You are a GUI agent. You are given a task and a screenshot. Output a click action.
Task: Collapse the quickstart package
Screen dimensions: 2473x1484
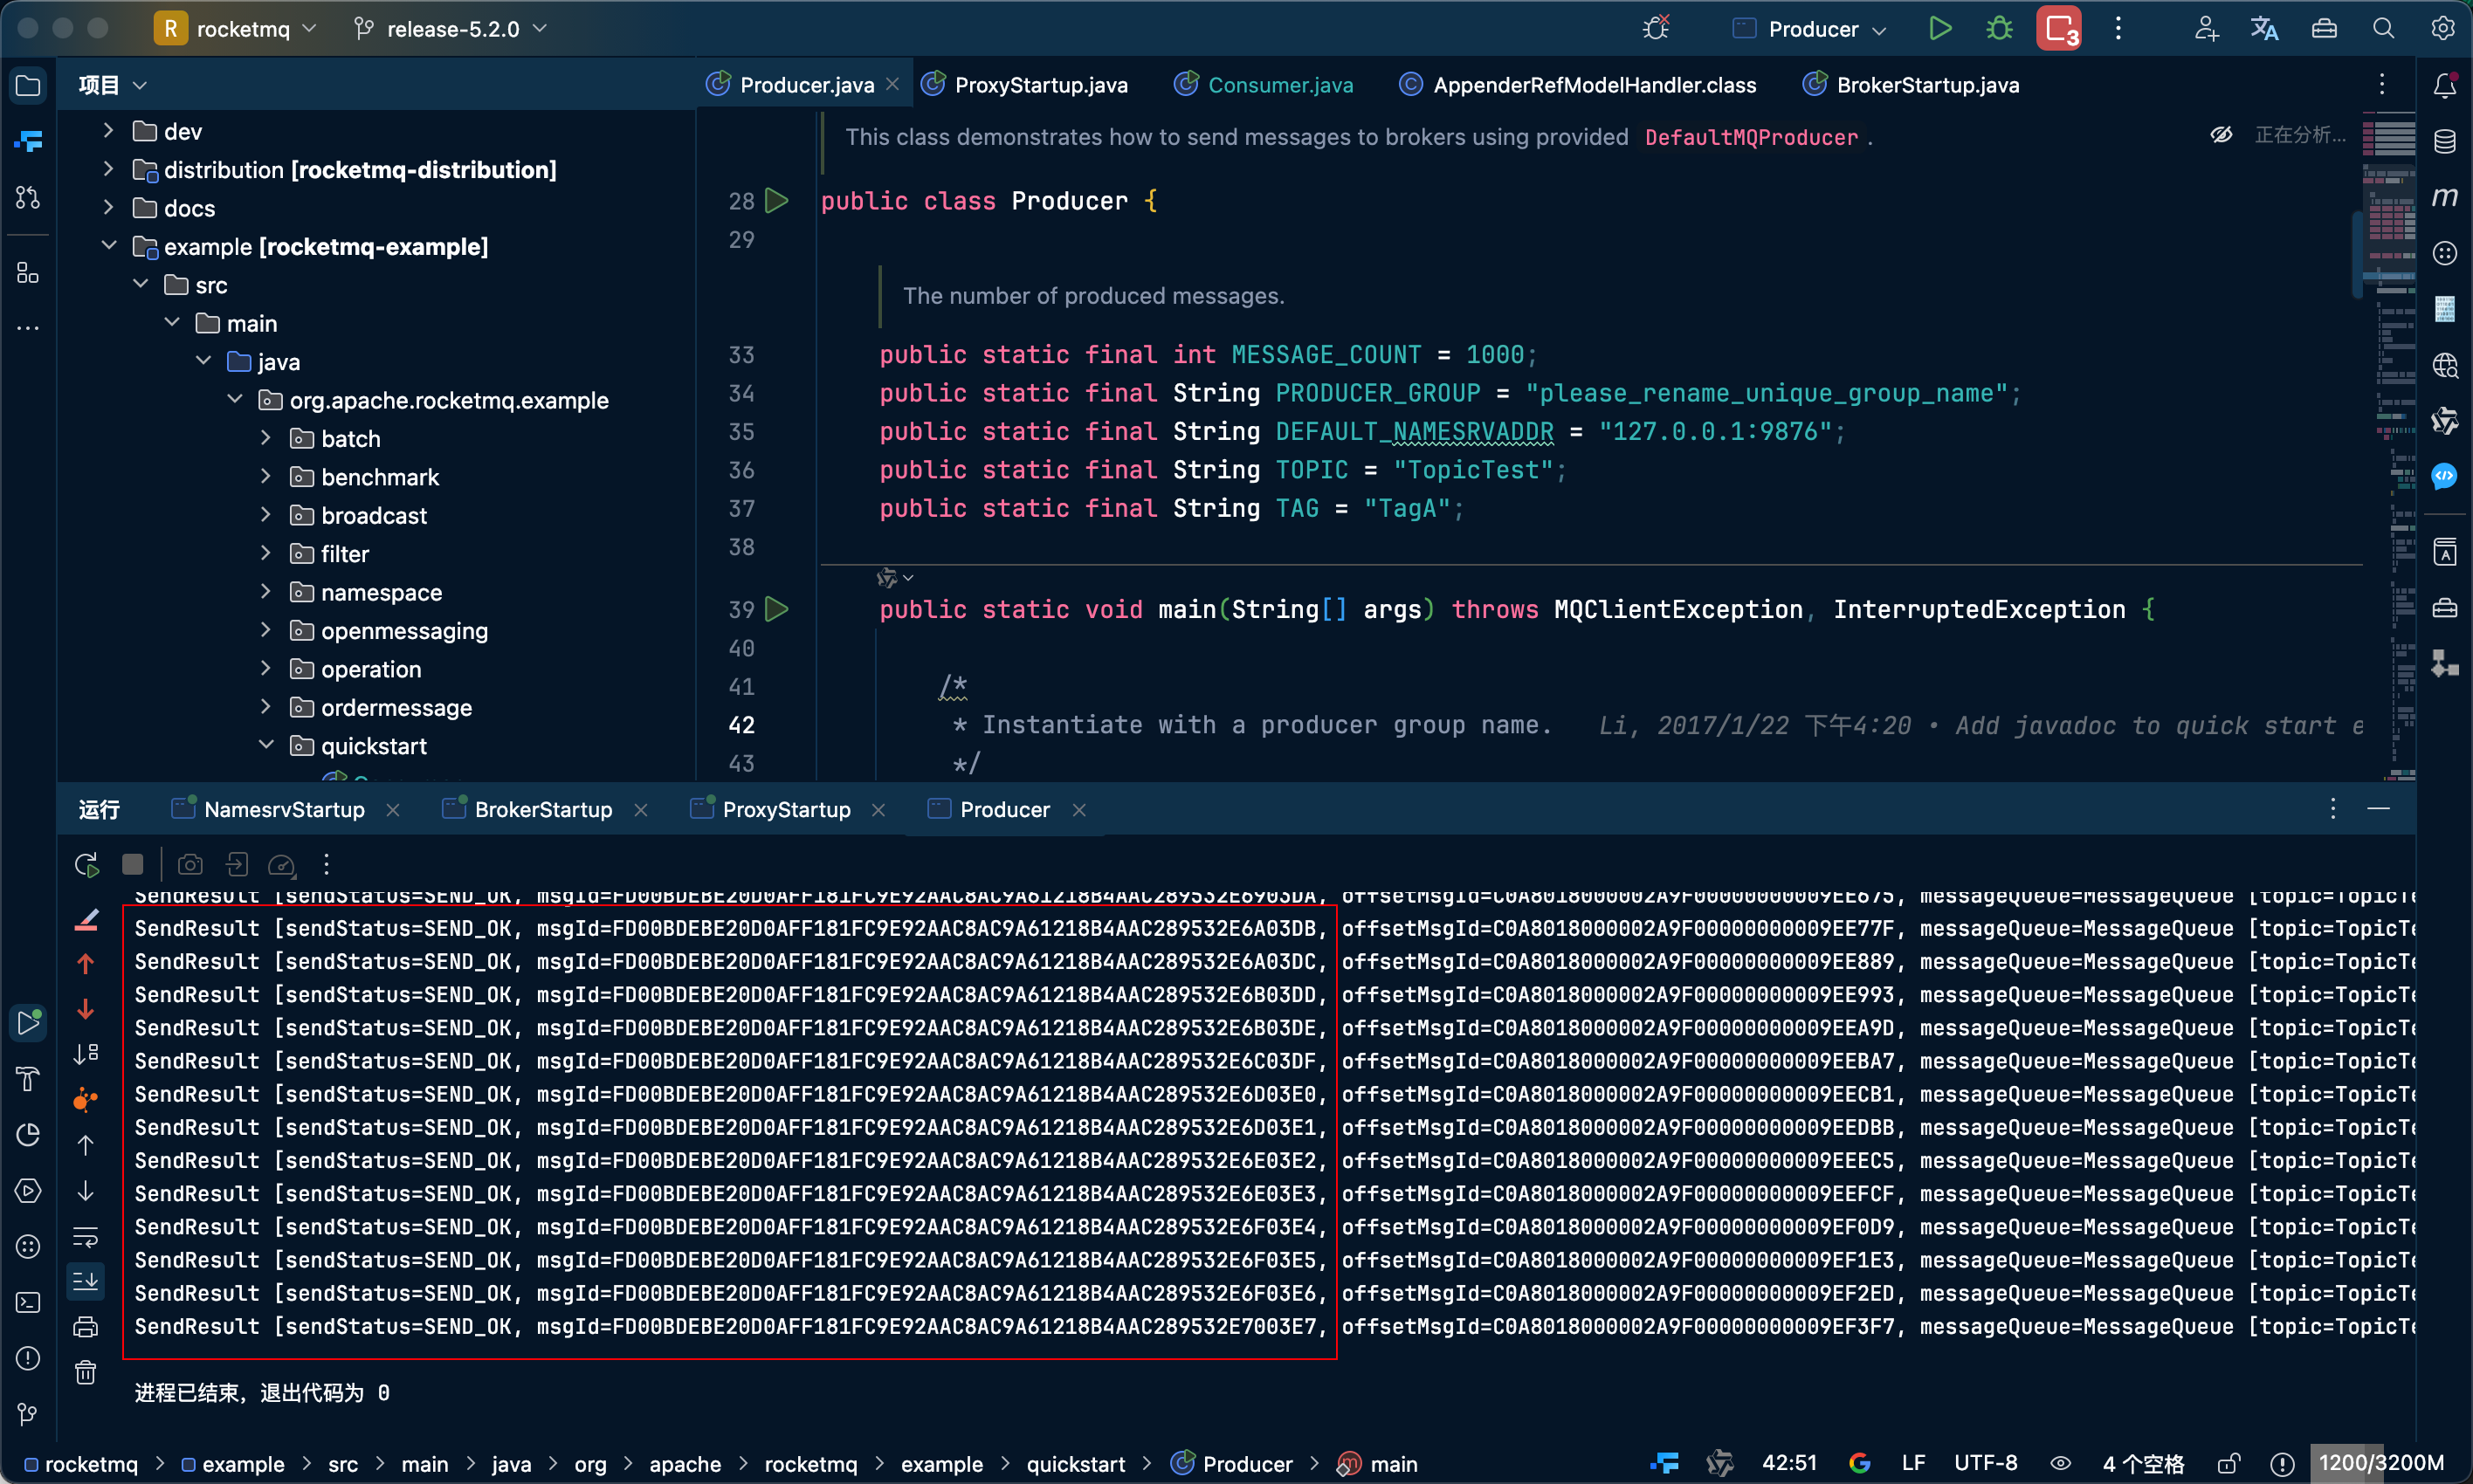click(x=266, y=745)
